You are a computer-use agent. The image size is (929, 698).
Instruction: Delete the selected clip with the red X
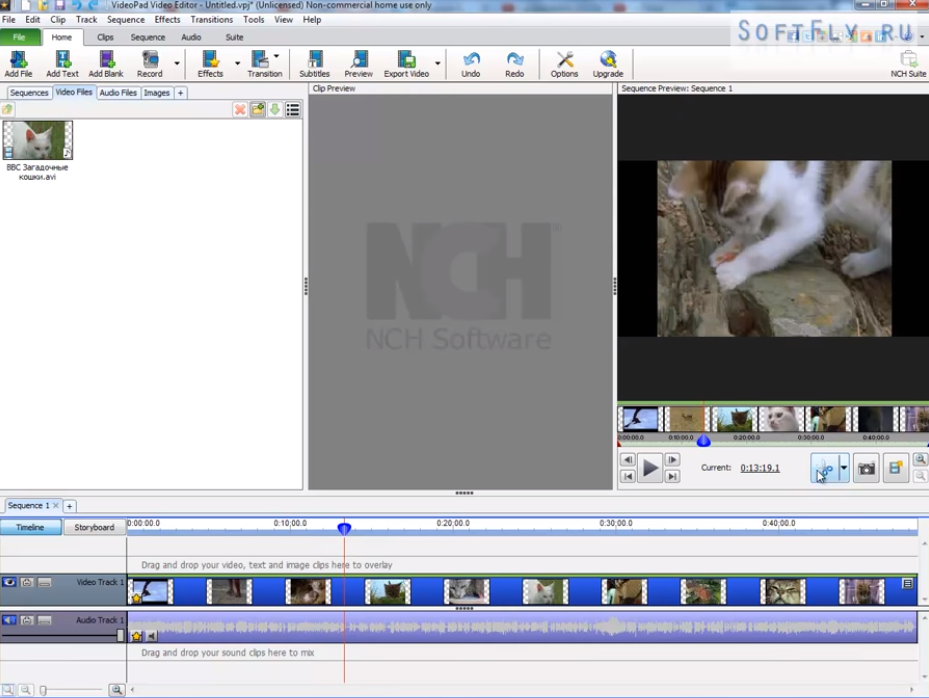240,110
